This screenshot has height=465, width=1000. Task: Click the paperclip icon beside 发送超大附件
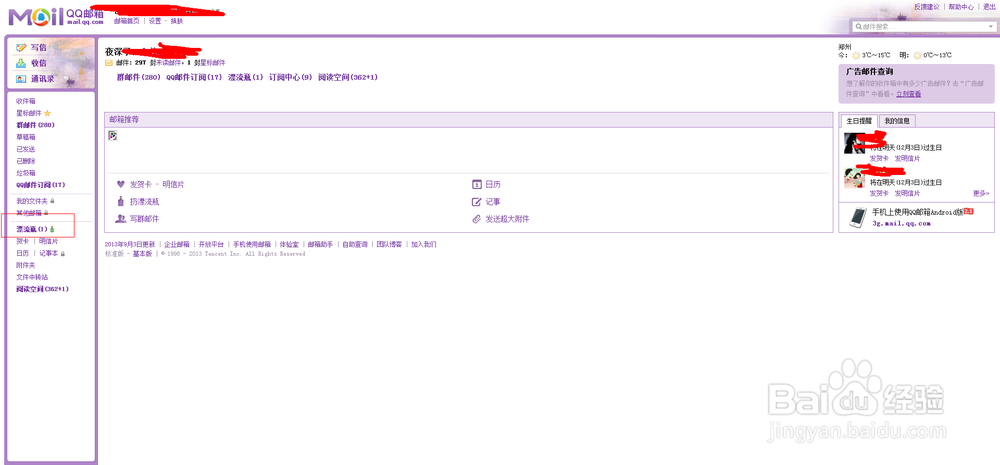[476, 219]
